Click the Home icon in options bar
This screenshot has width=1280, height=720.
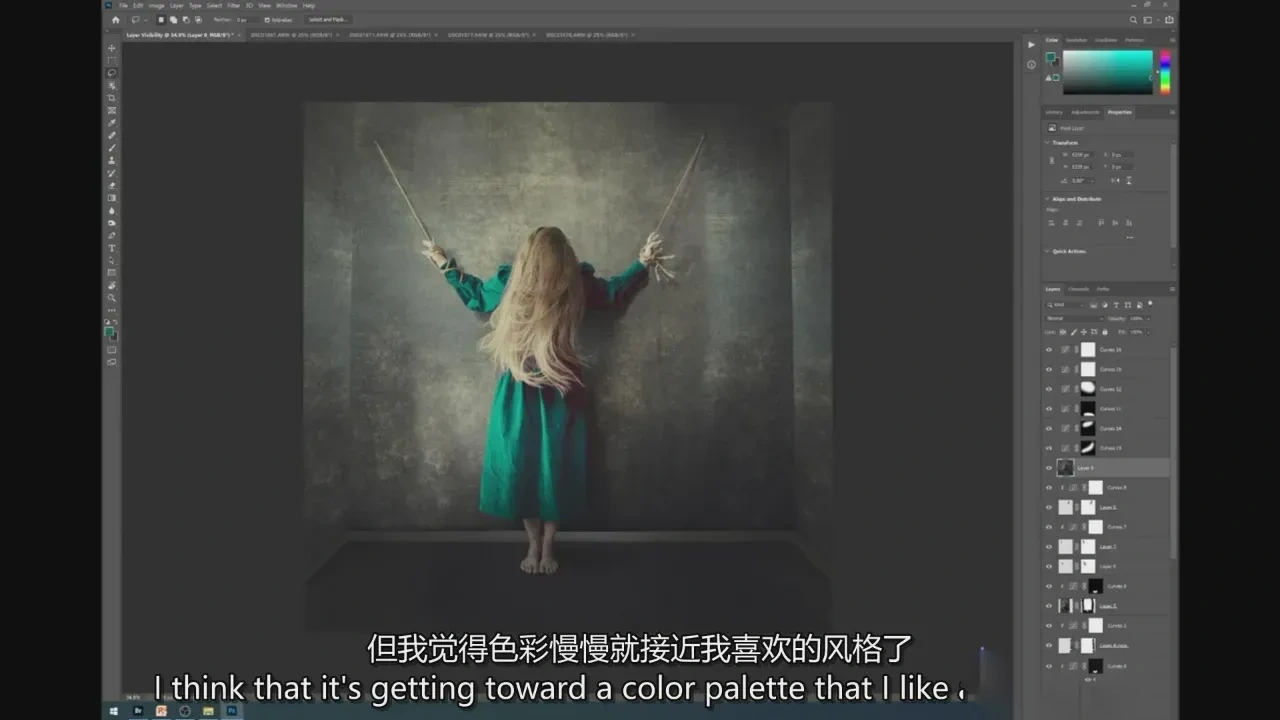click(x=116, y=19)
